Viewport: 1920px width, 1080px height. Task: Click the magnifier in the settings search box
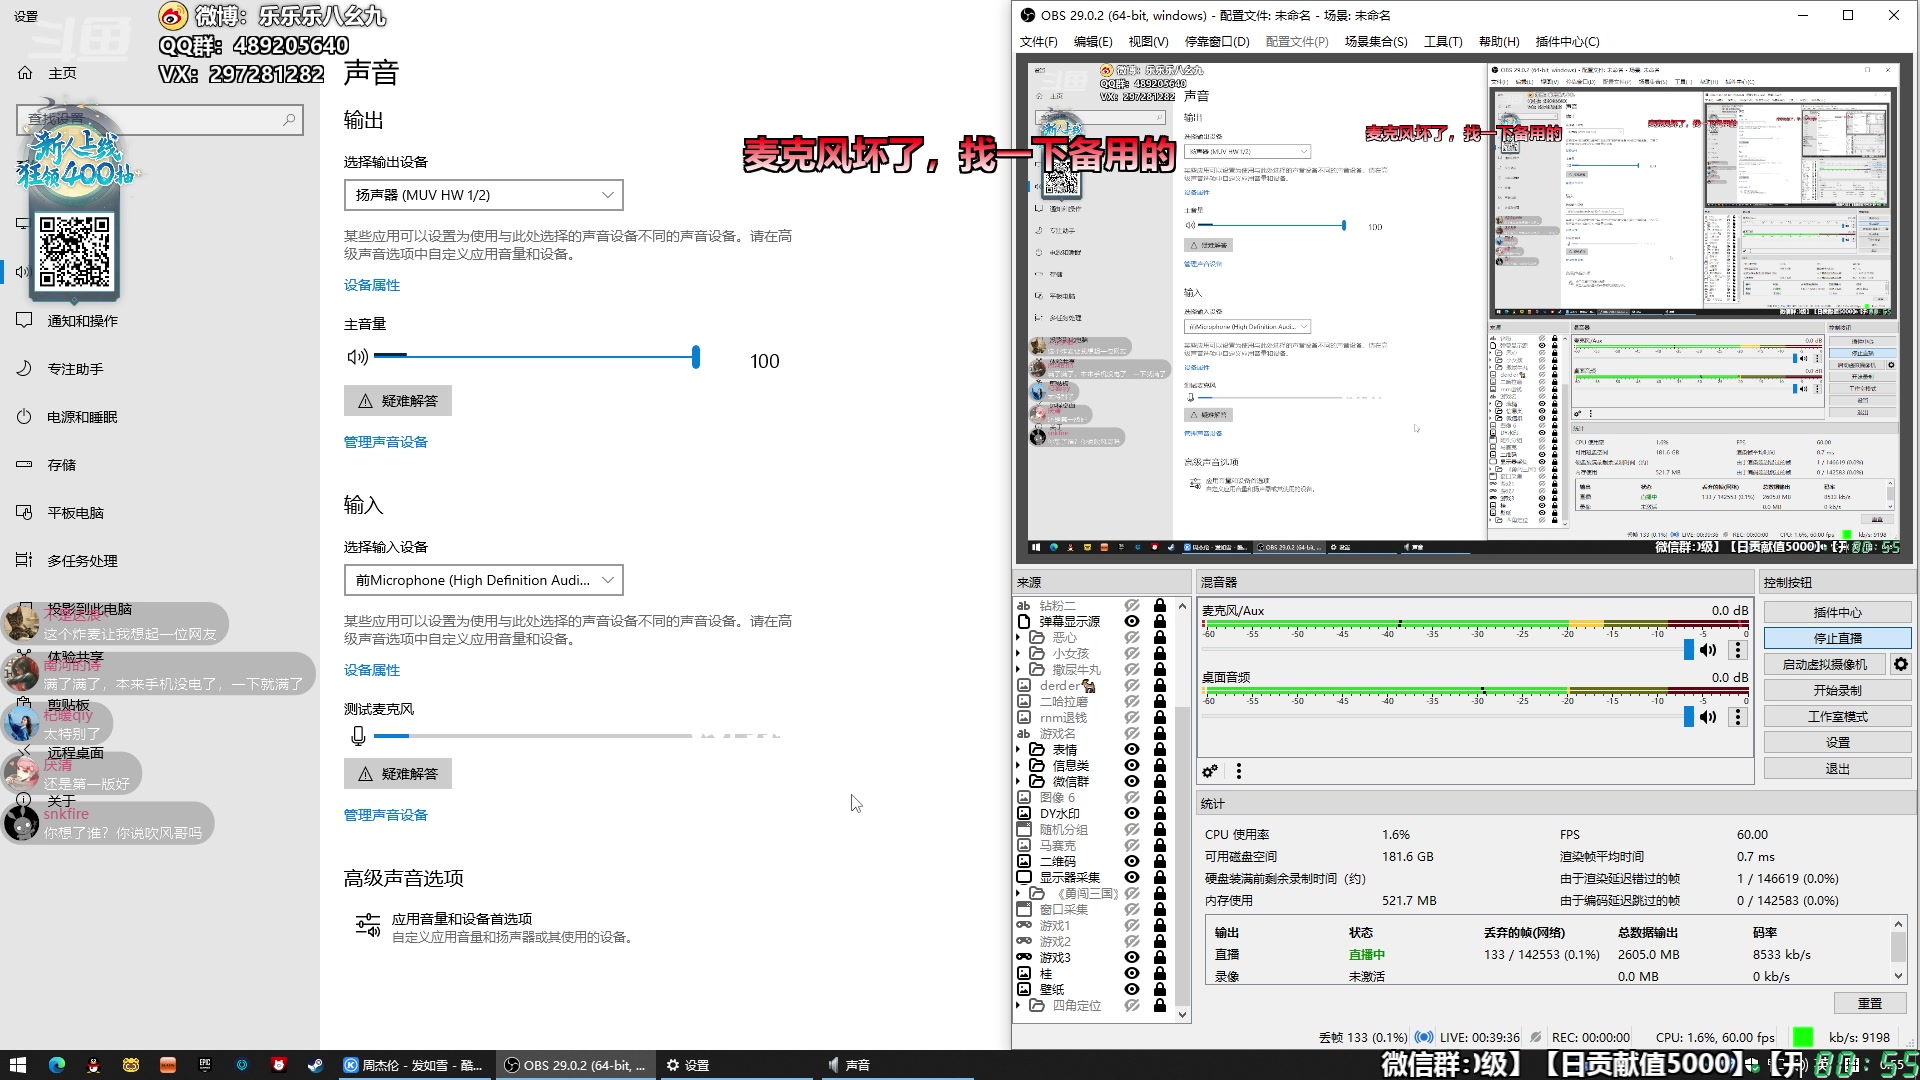289,120
